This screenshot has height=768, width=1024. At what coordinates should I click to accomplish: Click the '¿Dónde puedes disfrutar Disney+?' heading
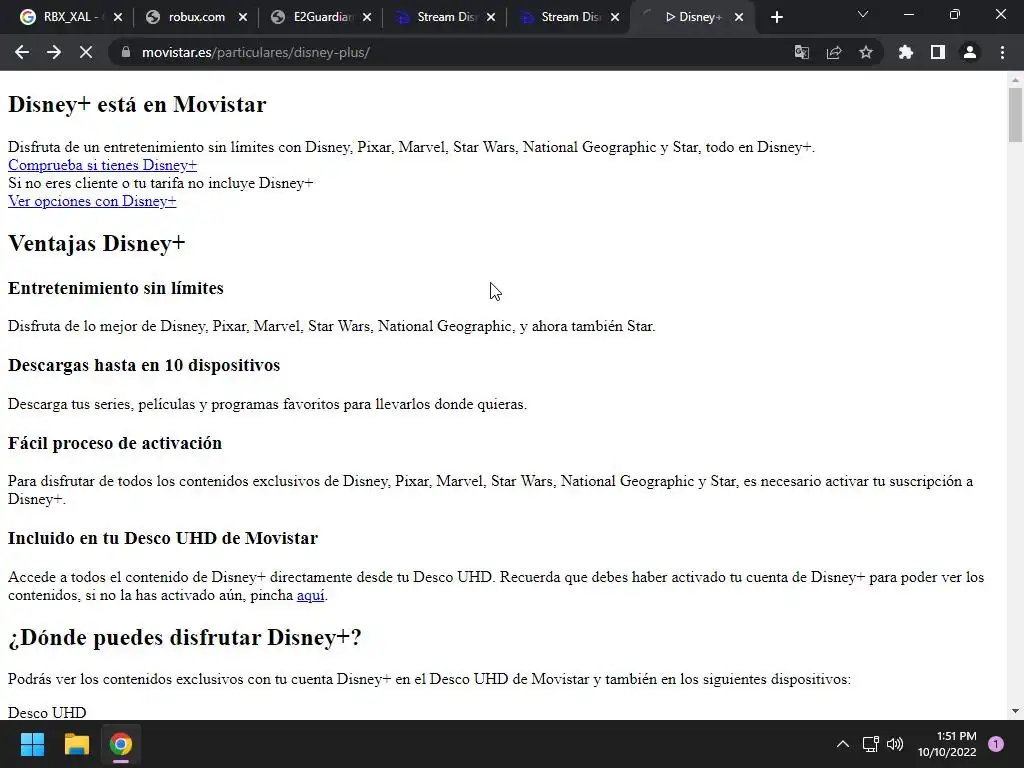click(185, 637)
